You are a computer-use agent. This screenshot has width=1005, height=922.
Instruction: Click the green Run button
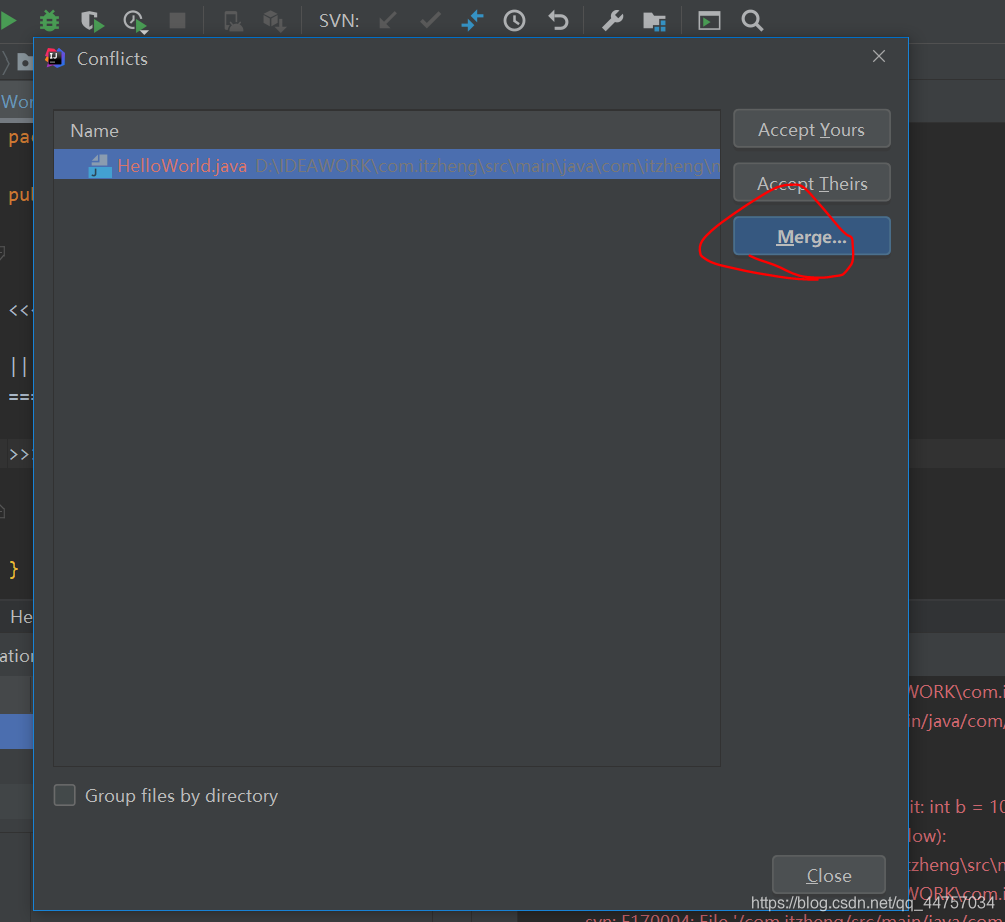pos(8,20)
